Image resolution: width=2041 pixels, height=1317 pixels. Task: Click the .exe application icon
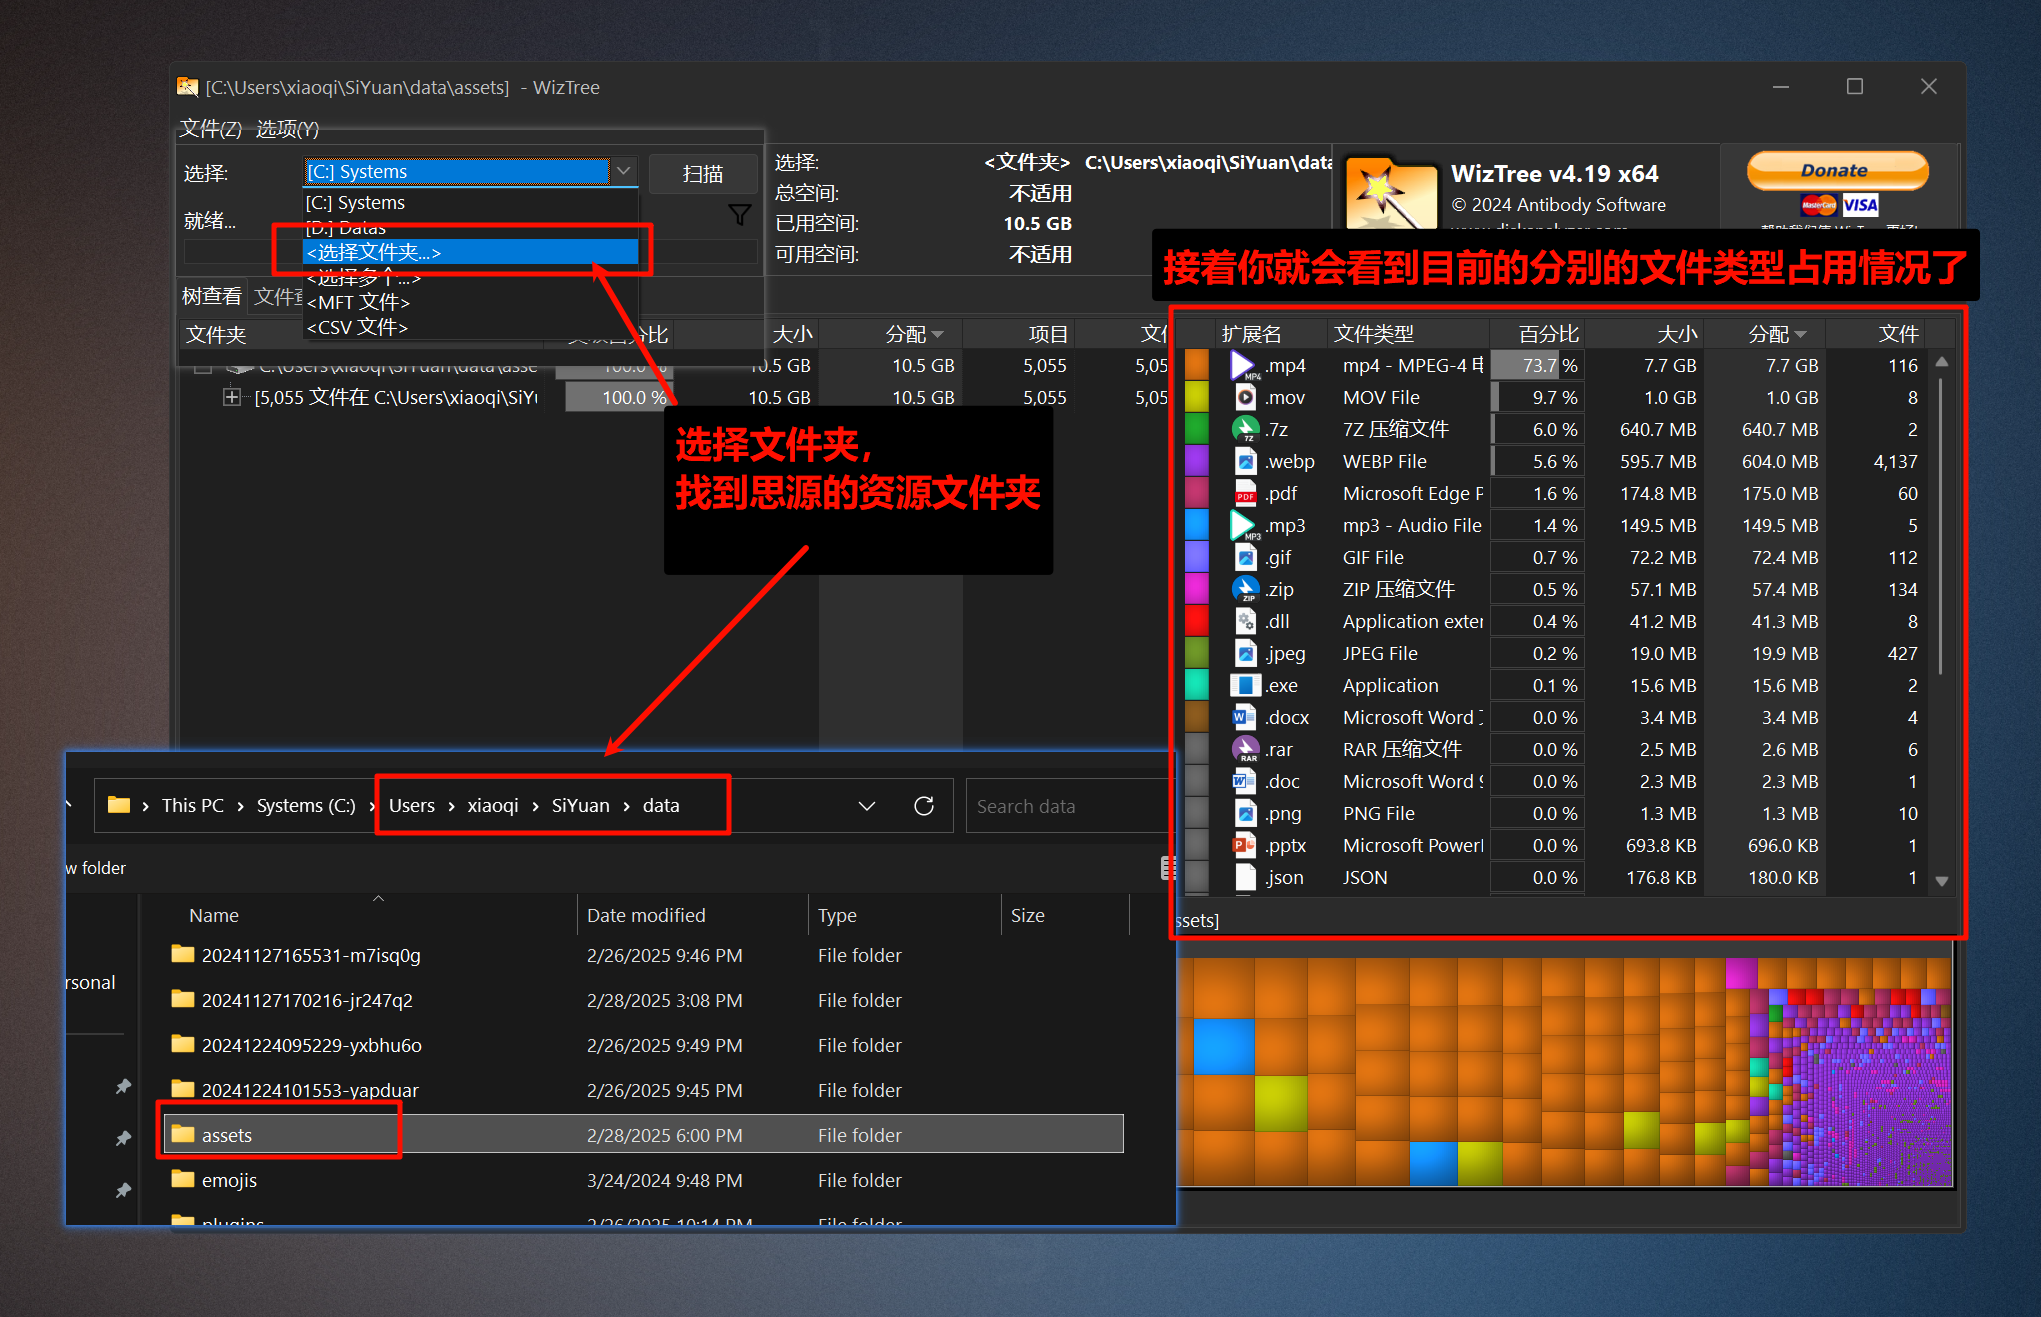coord(1244,686)
